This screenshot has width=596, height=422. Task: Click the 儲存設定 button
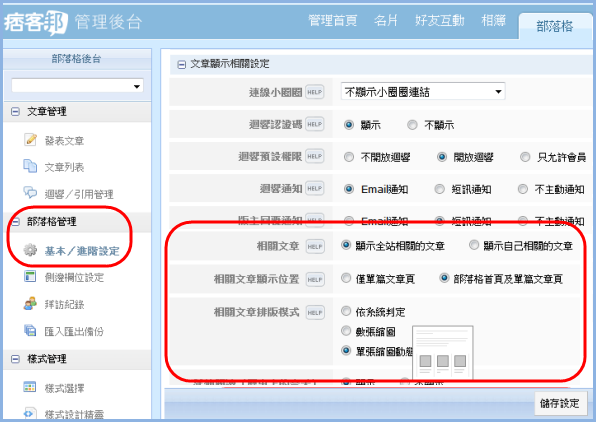560,403
